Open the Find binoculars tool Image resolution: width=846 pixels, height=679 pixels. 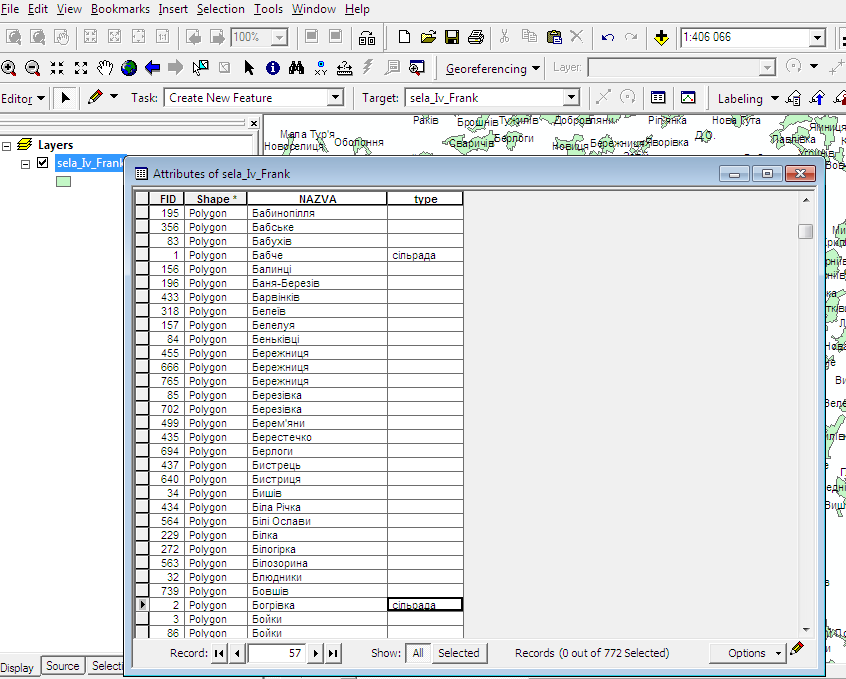296,67
